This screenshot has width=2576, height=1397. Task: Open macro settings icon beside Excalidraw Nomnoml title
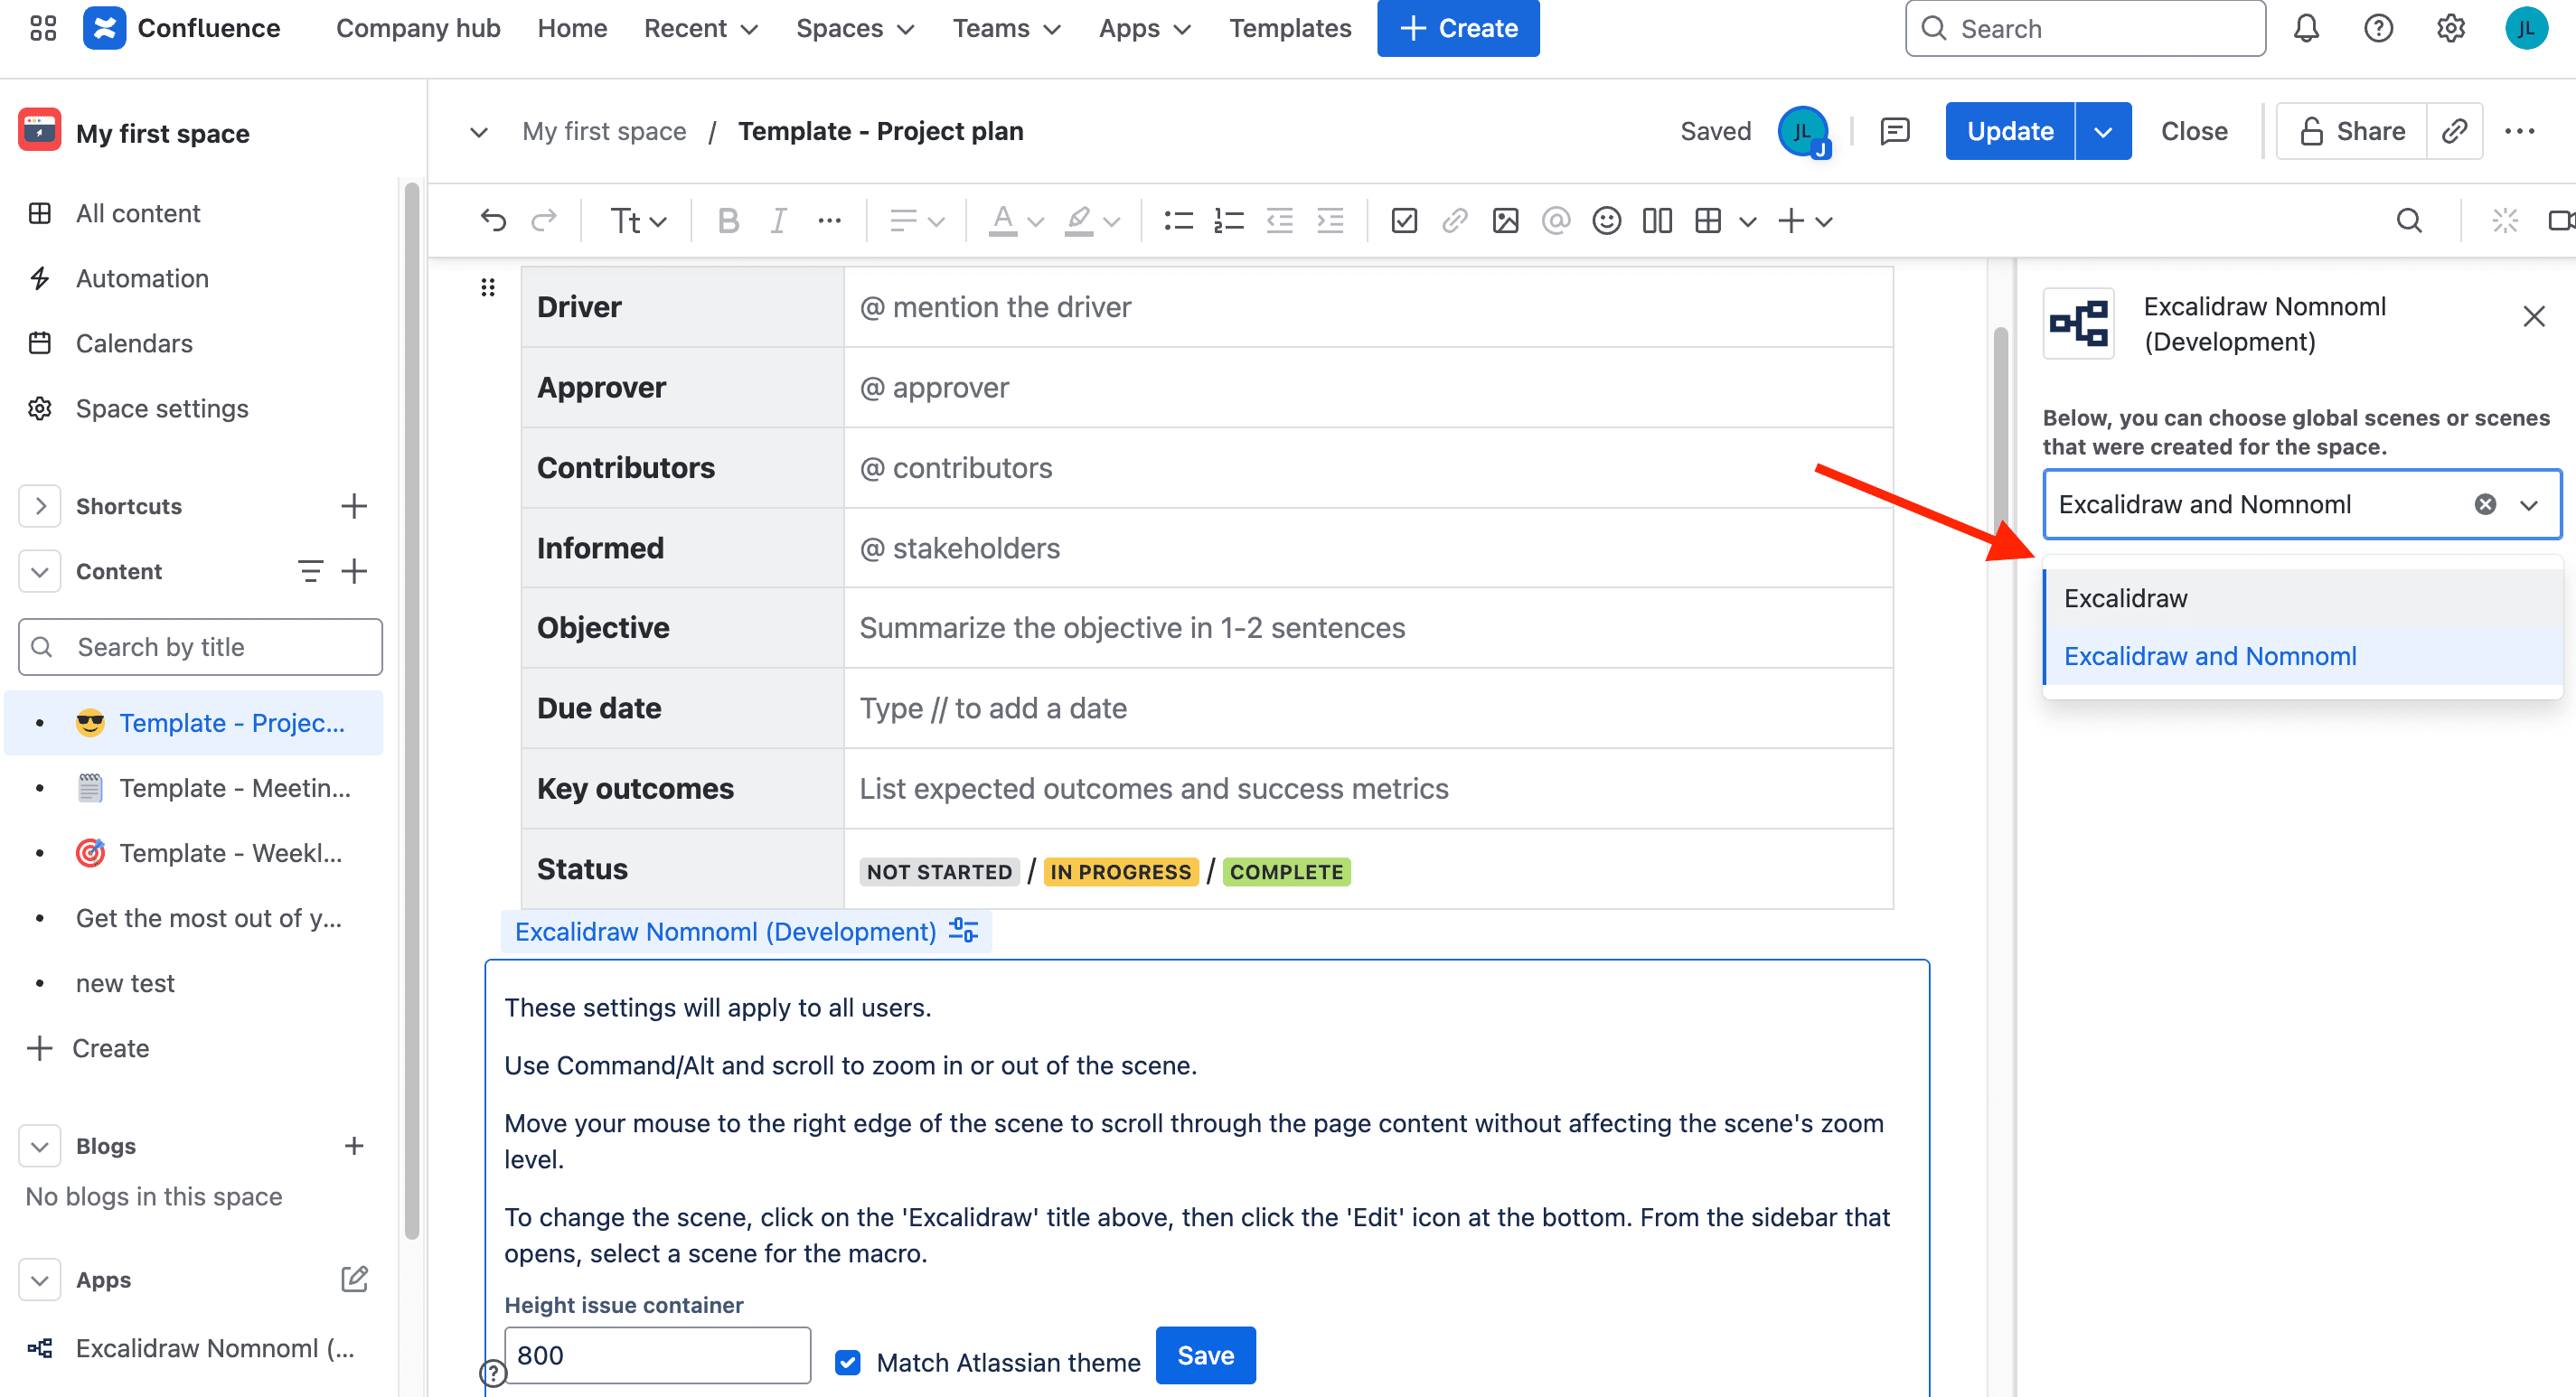pos(963,931)
